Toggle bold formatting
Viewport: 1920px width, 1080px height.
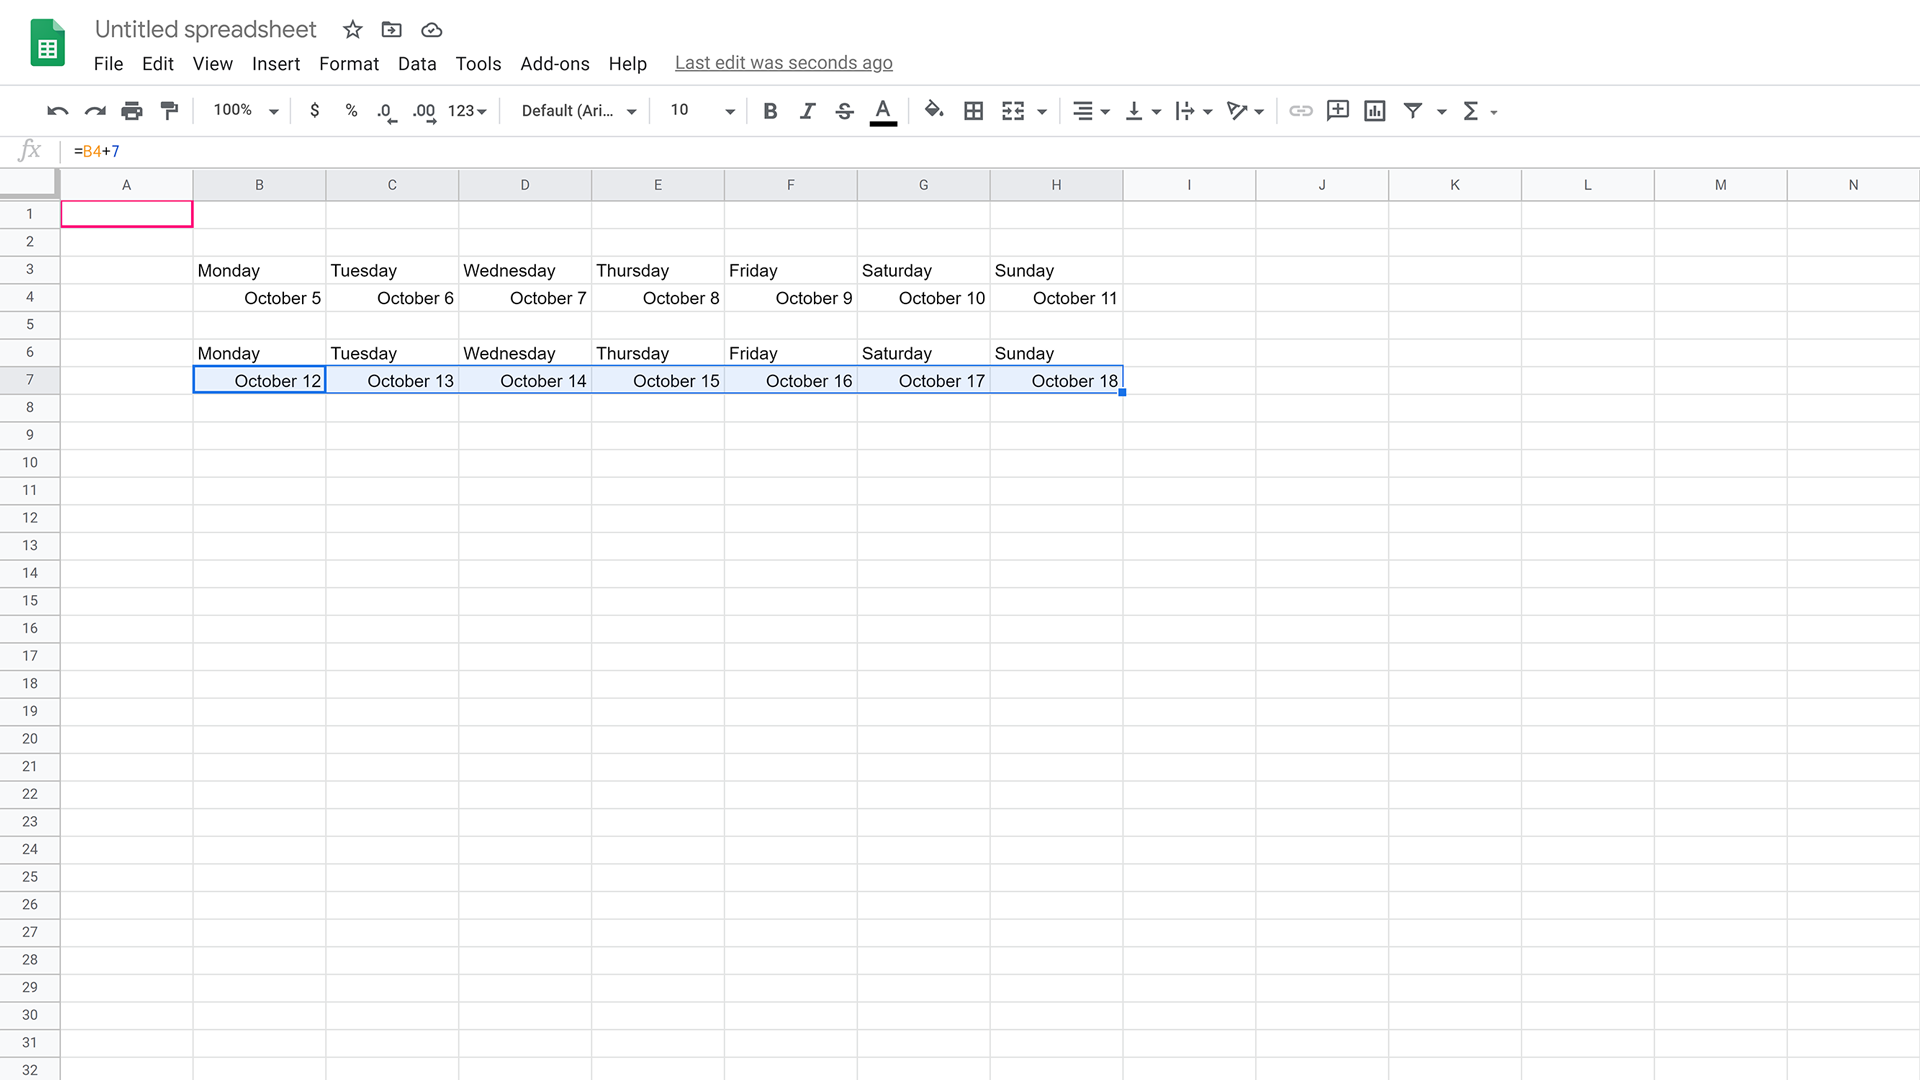[769, 110]
